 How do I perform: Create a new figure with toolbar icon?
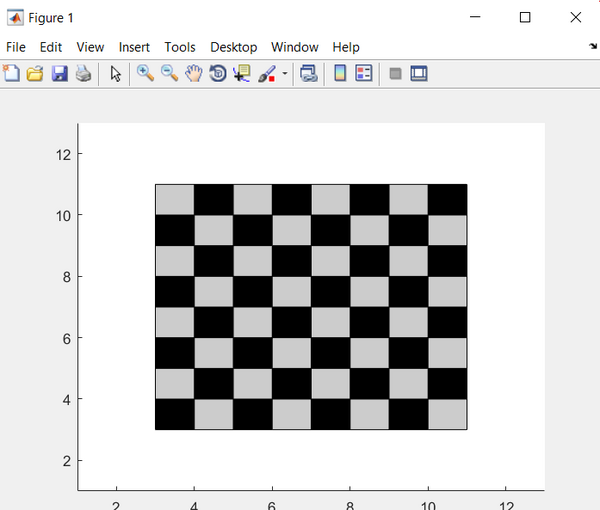(x=11, y=73)
